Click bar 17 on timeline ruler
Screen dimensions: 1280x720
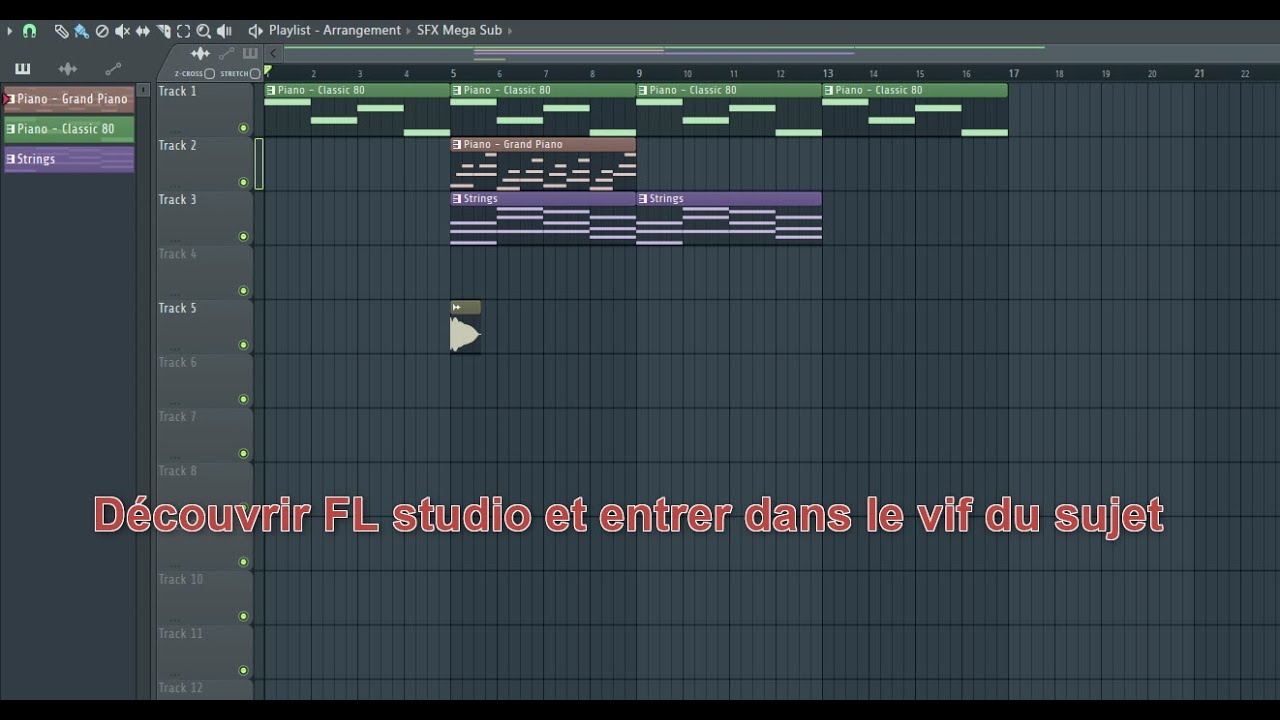click(1014, 74)
